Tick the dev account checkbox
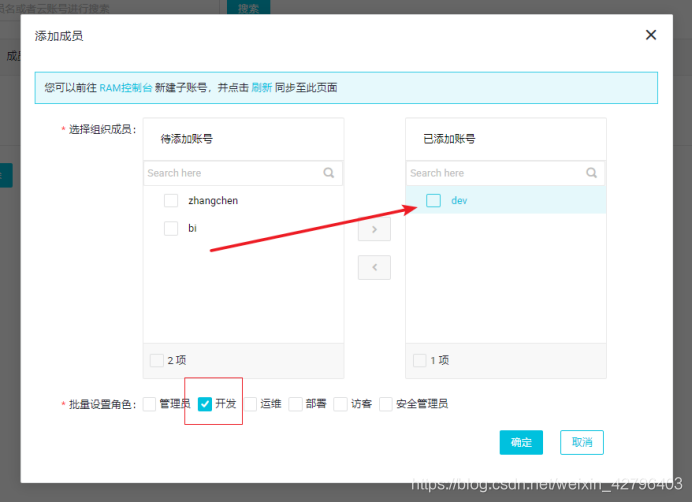 click(433, 200)
